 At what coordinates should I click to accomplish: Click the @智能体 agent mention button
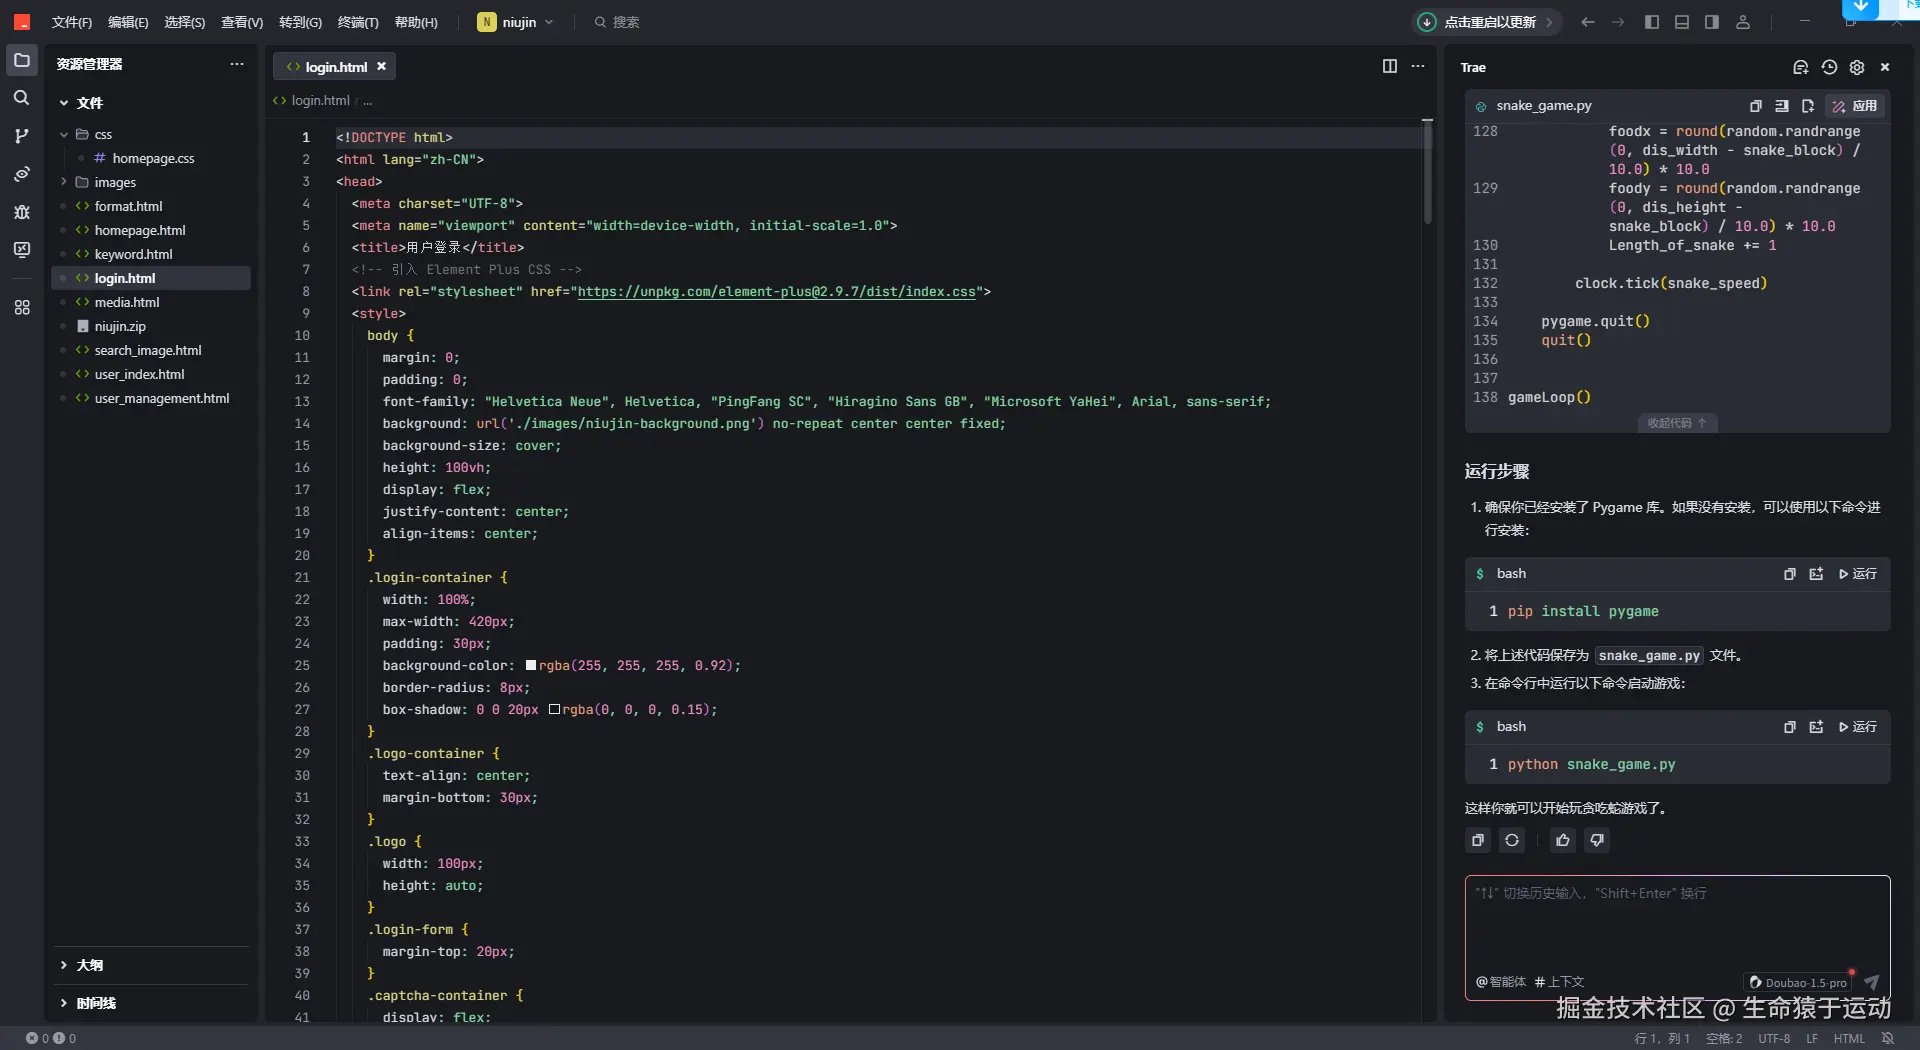pyautogui.click(x=1501, y=982)
